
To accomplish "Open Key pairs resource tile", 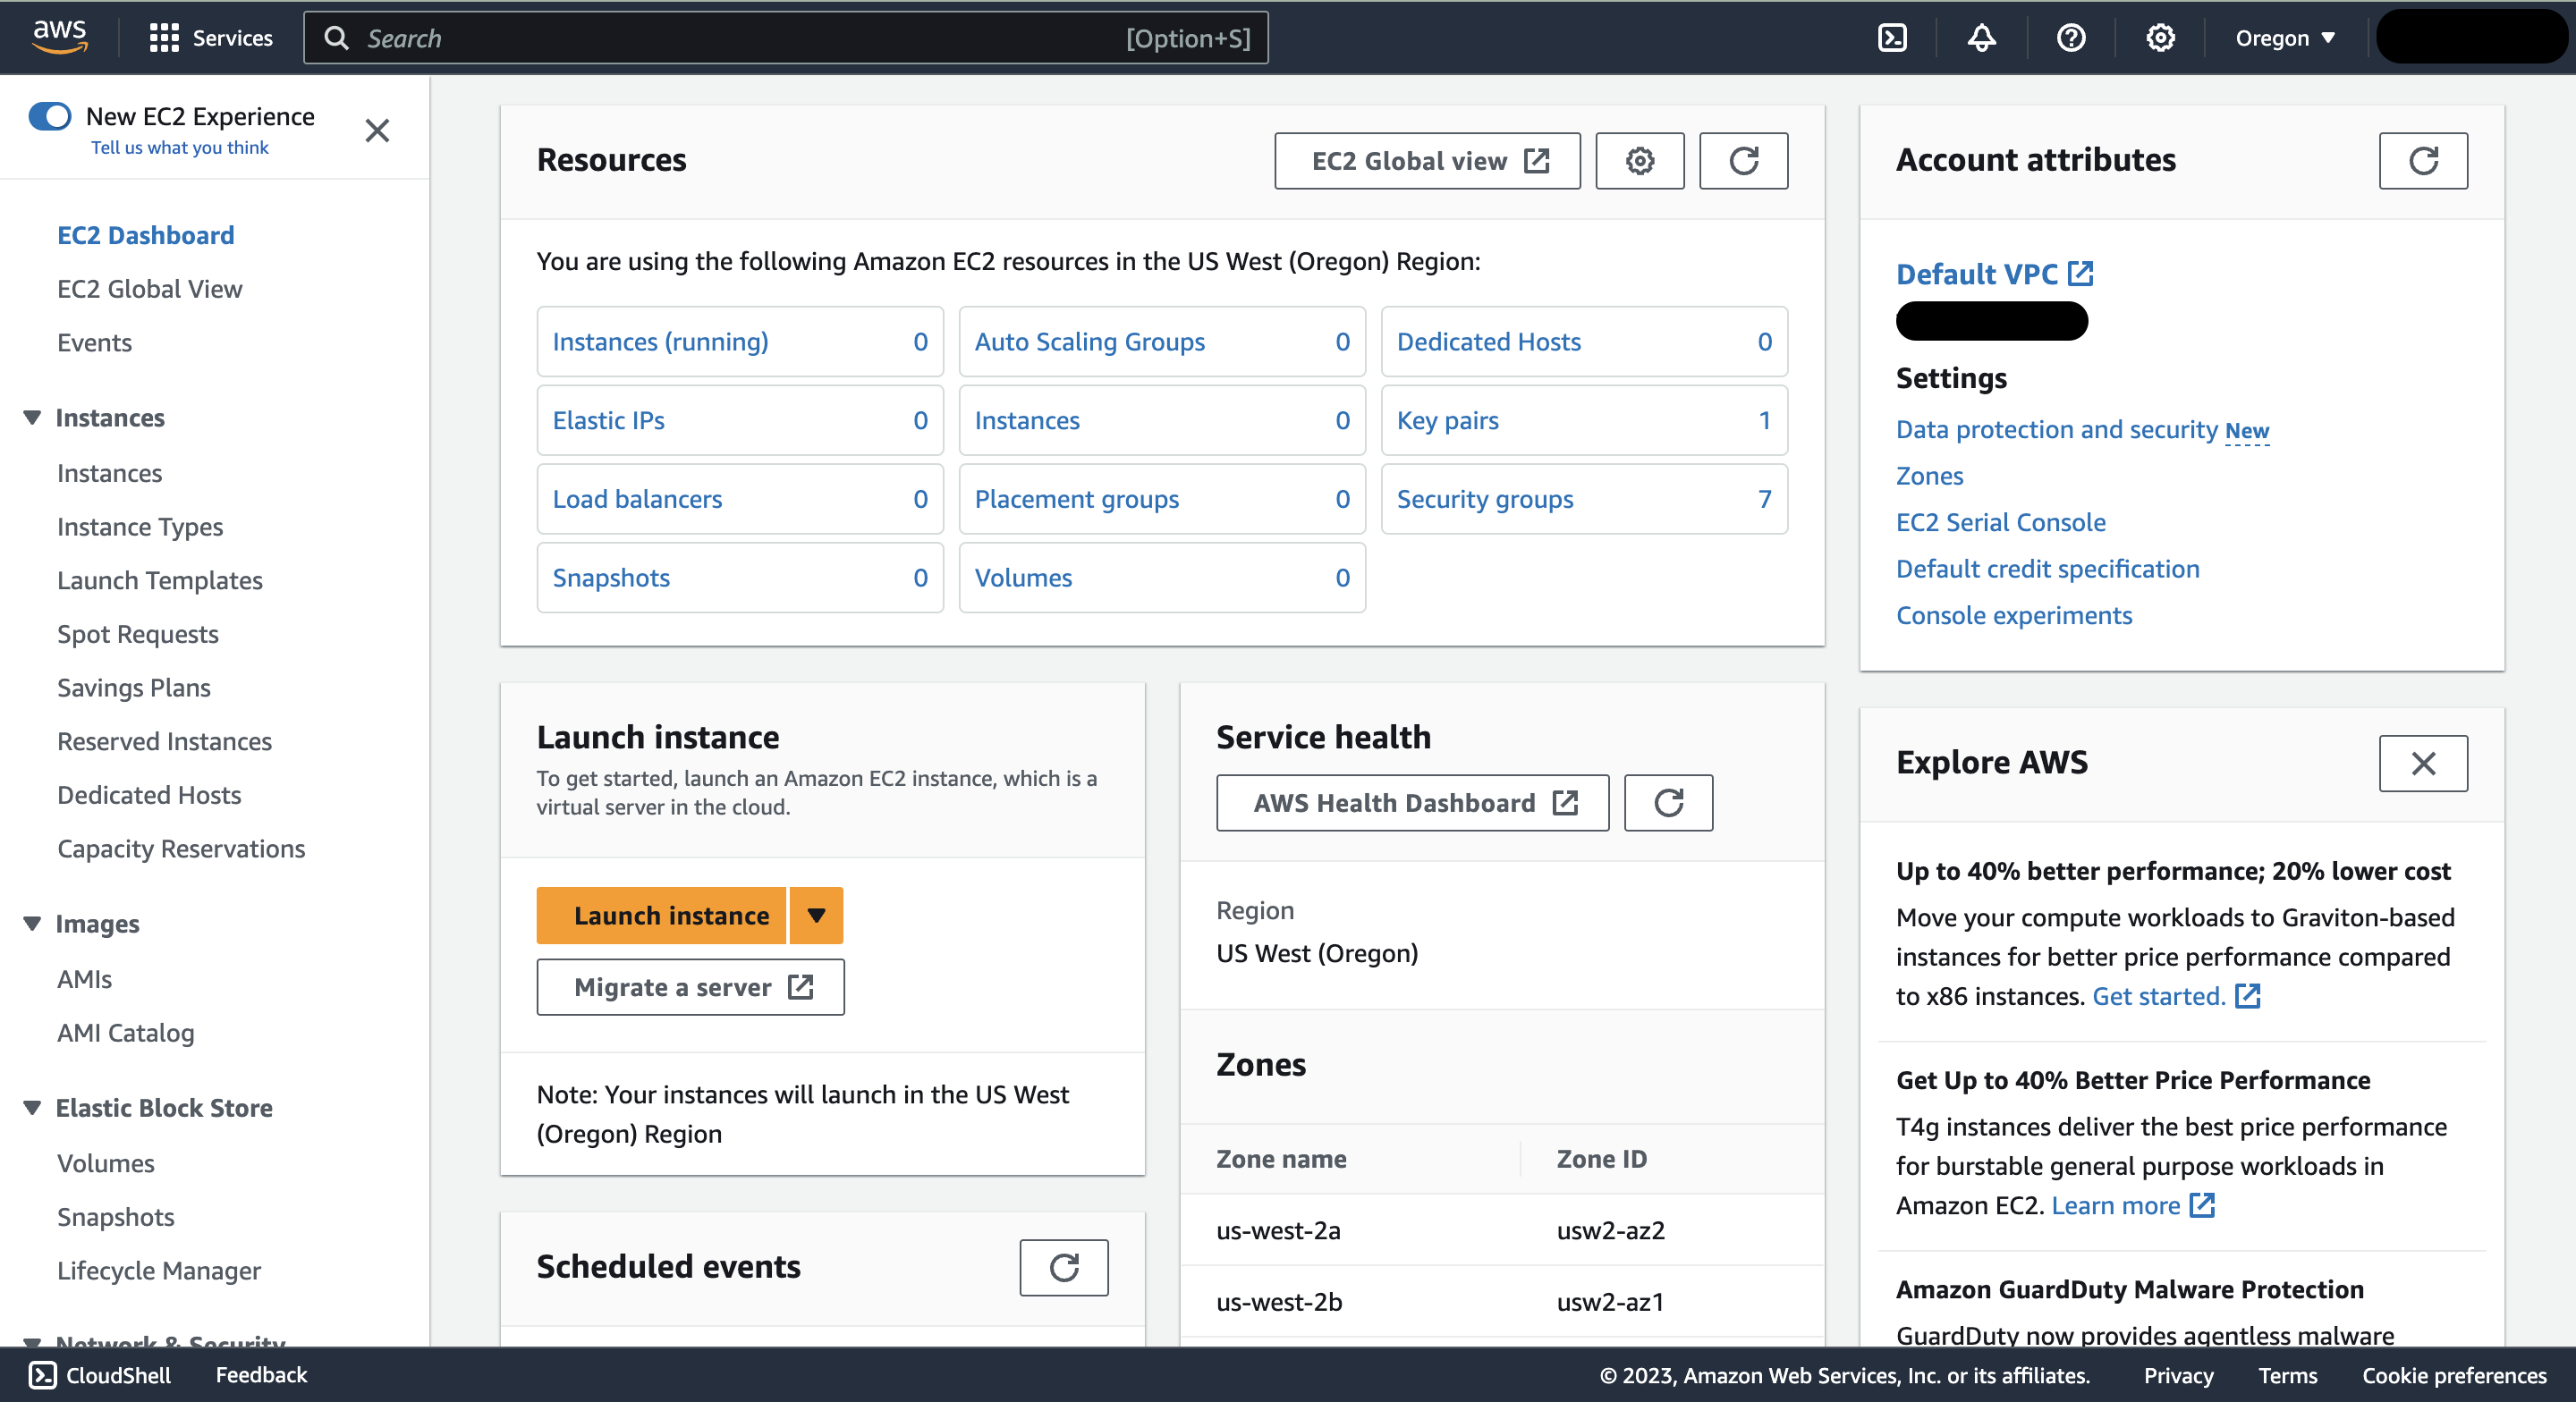I will point(1585,421).
